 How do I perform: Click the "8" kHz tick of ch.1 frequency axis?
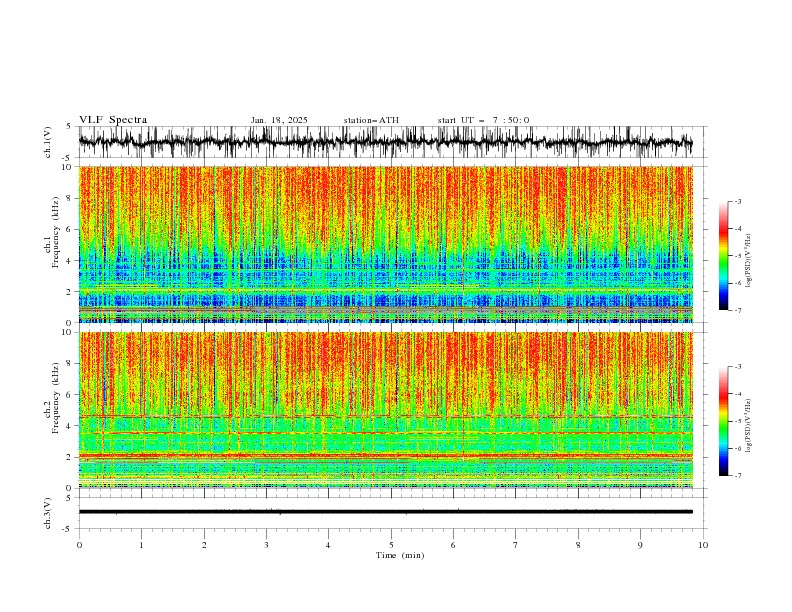(x=70, y=198)
